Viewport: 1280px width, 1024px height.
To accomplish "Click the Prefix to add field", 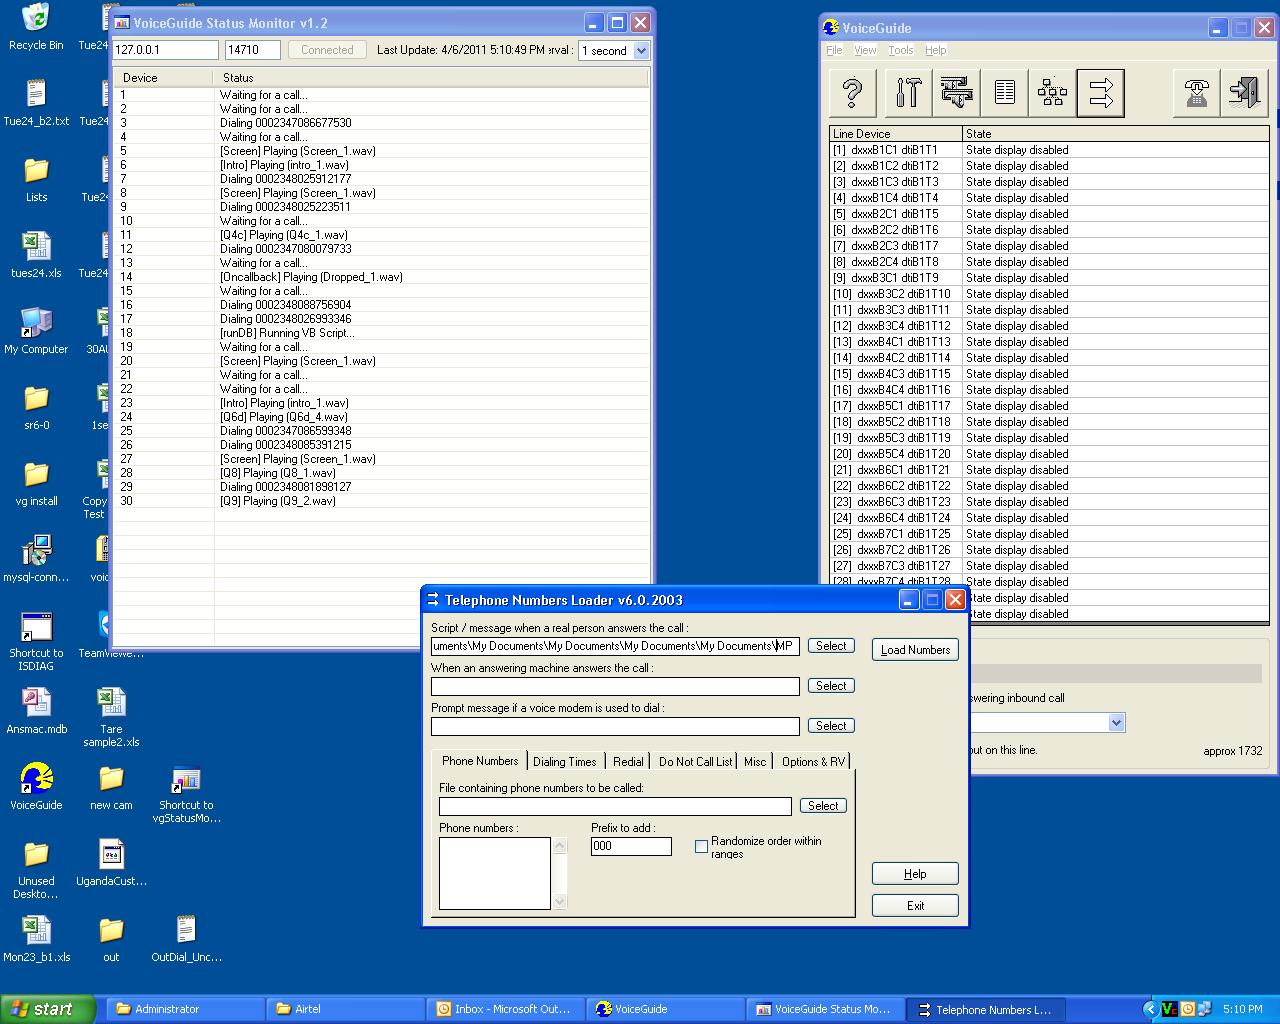I will (x=631, y=846).
